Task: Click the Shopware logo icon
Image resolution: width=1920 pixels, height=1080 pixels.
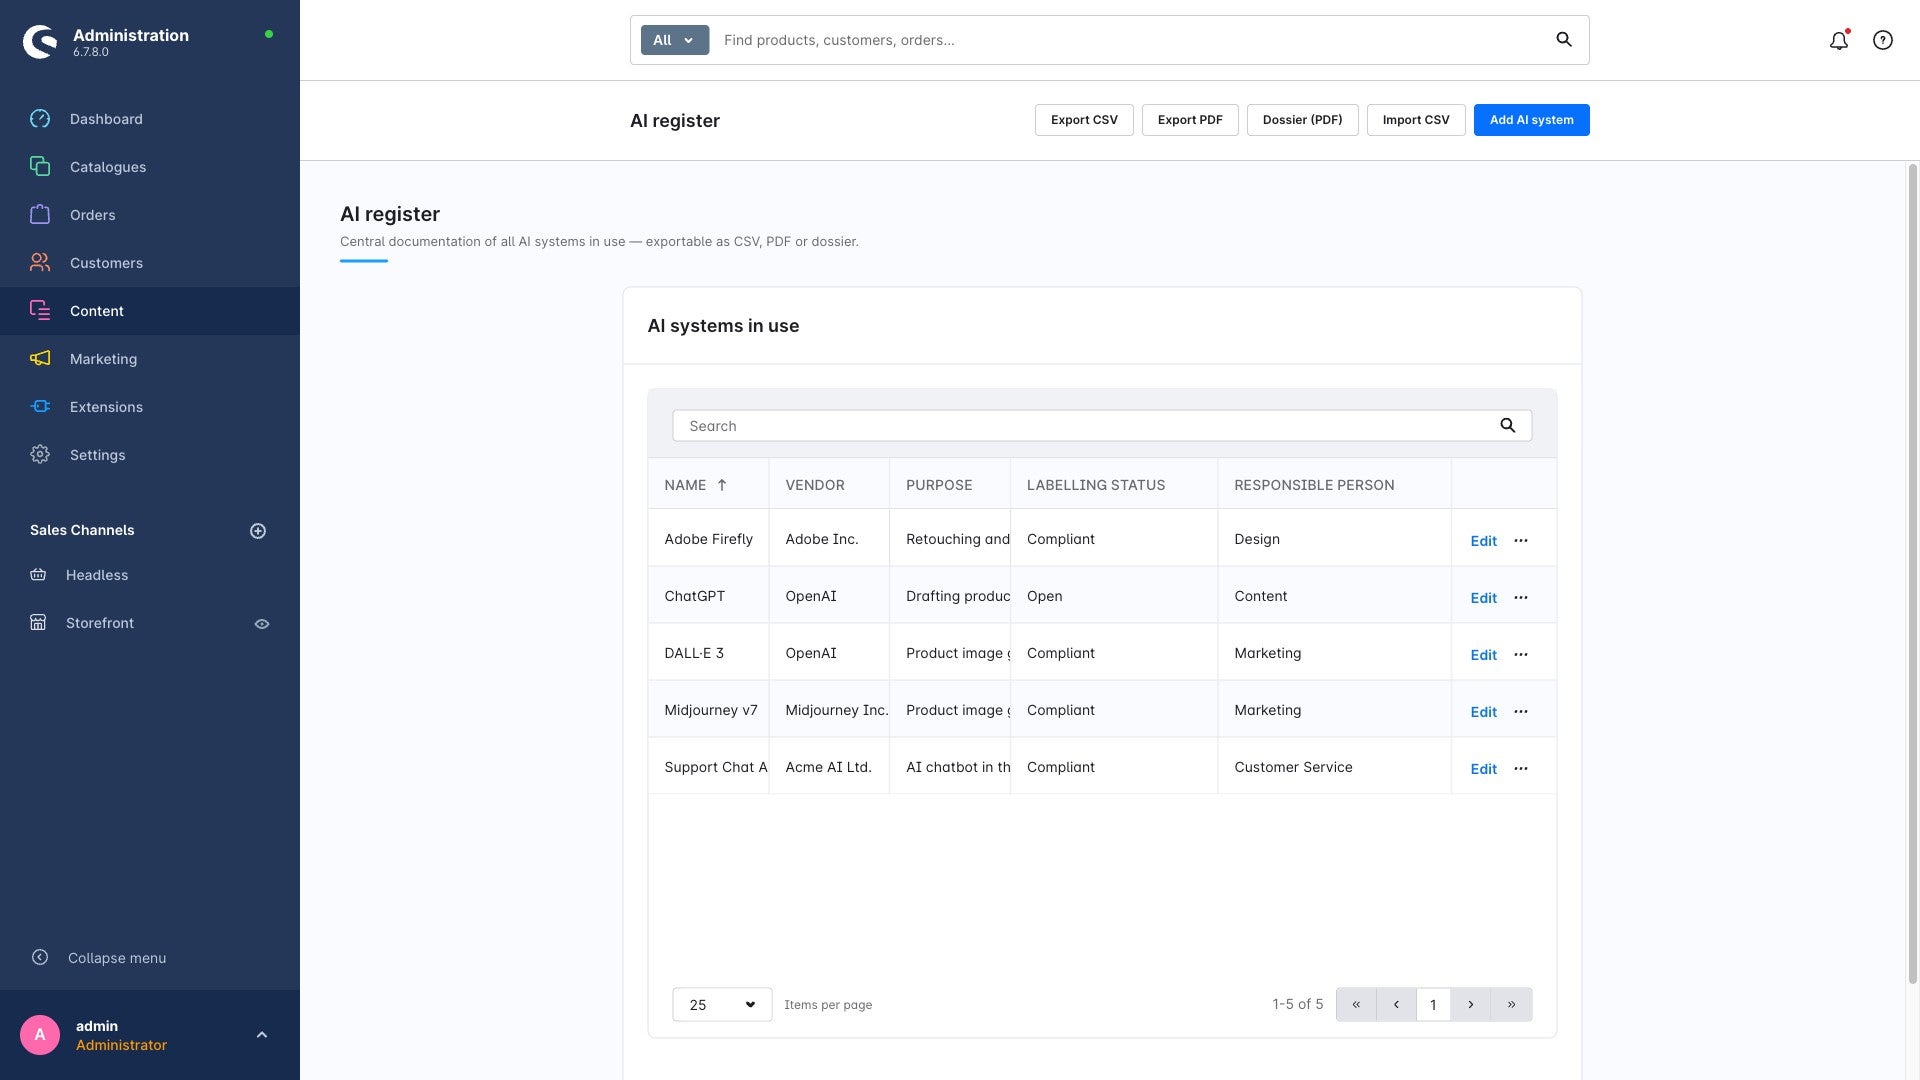Action: tap(40, 42)
